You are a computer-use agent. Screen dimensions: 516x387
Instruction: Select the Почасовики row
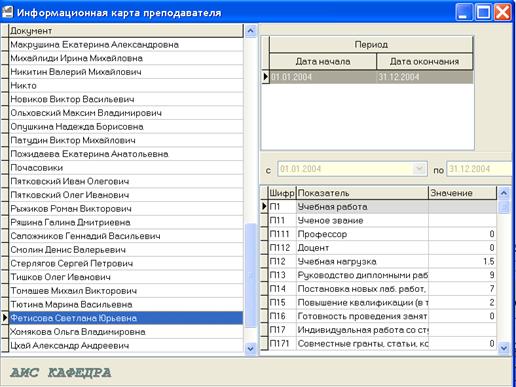point(126,168)
